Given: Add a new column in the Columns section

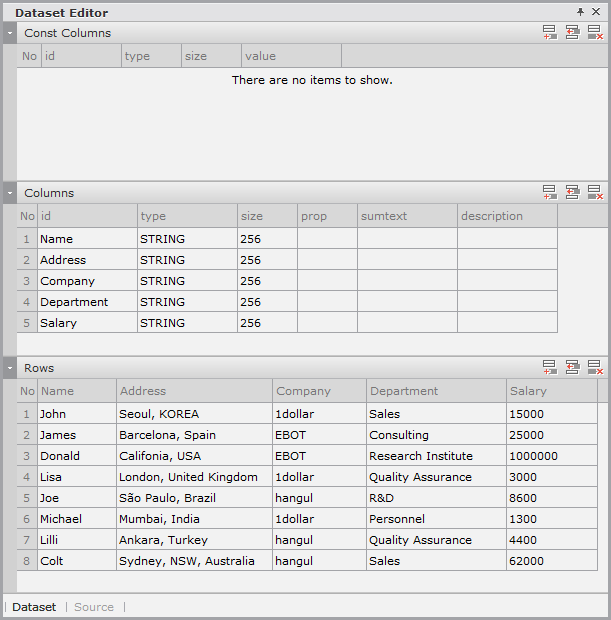Looking at the screenshot, I should click(550, 193).
